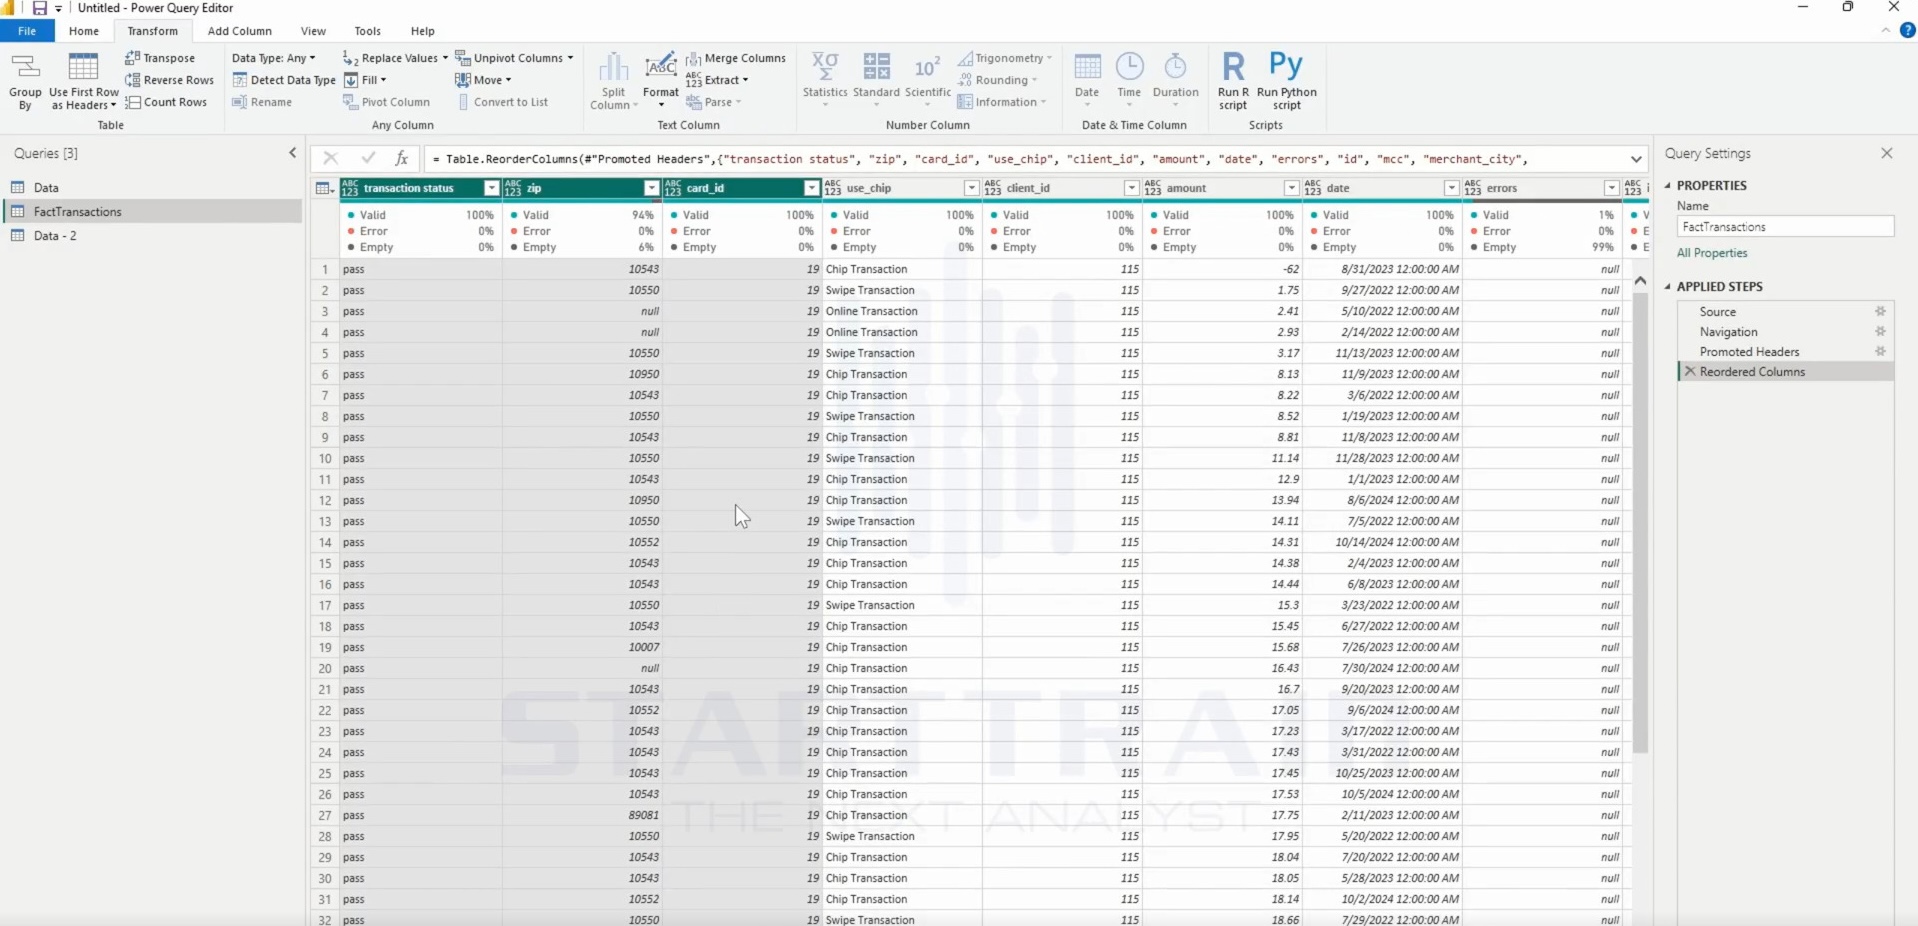This screenshot has height=926, width=1918.
Task: Run R script
Action: click(x=1233, y=81)
